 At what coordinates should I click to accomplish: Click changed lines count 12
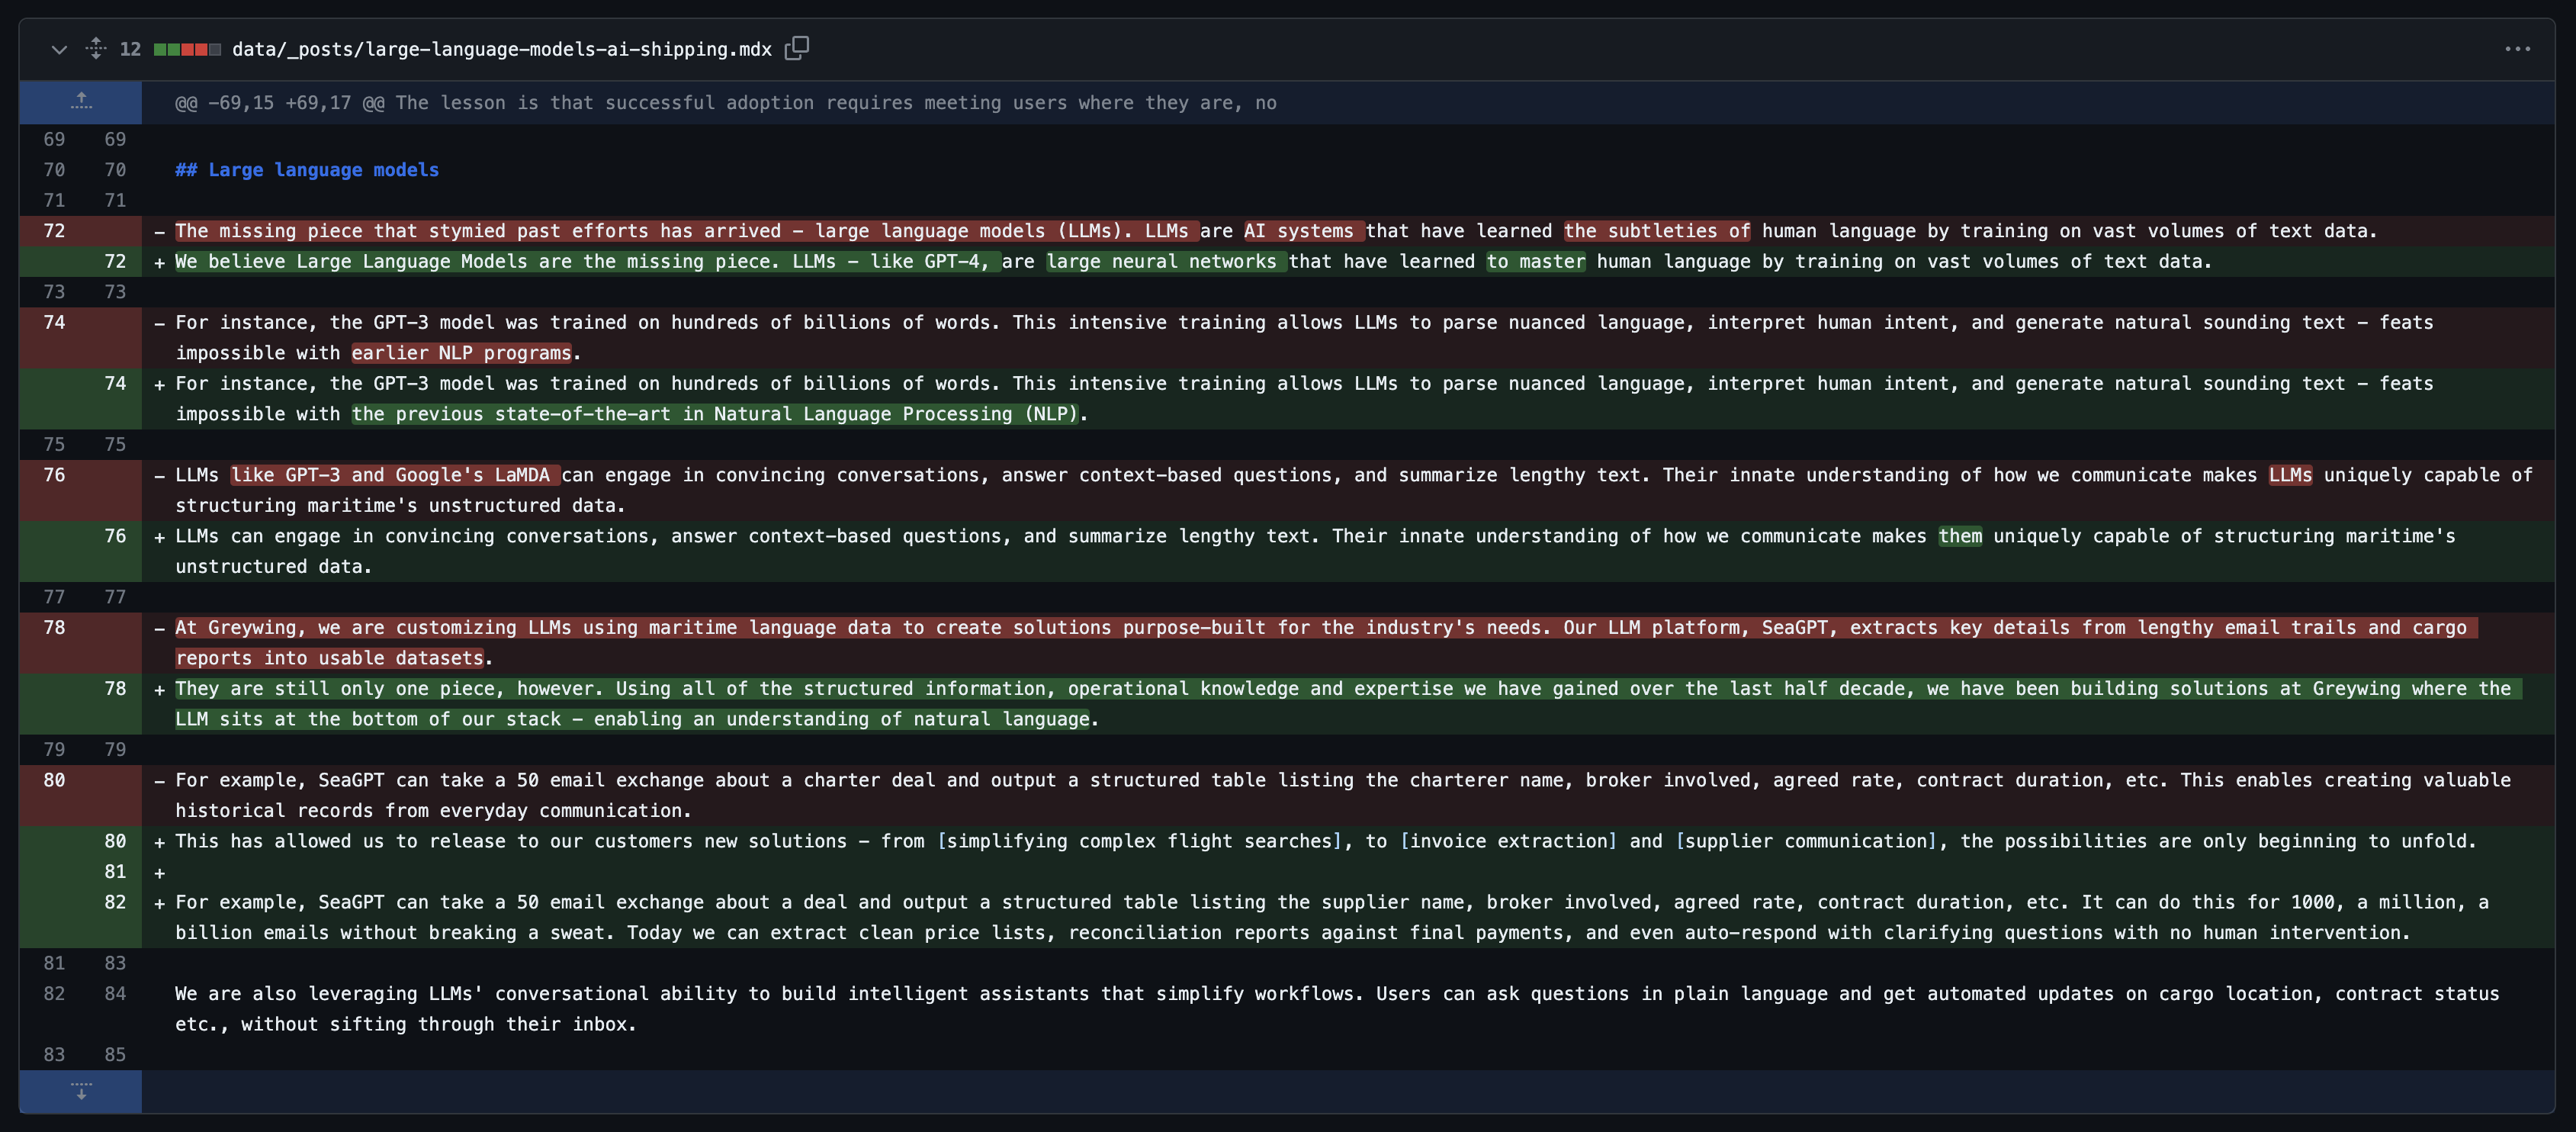130,49
